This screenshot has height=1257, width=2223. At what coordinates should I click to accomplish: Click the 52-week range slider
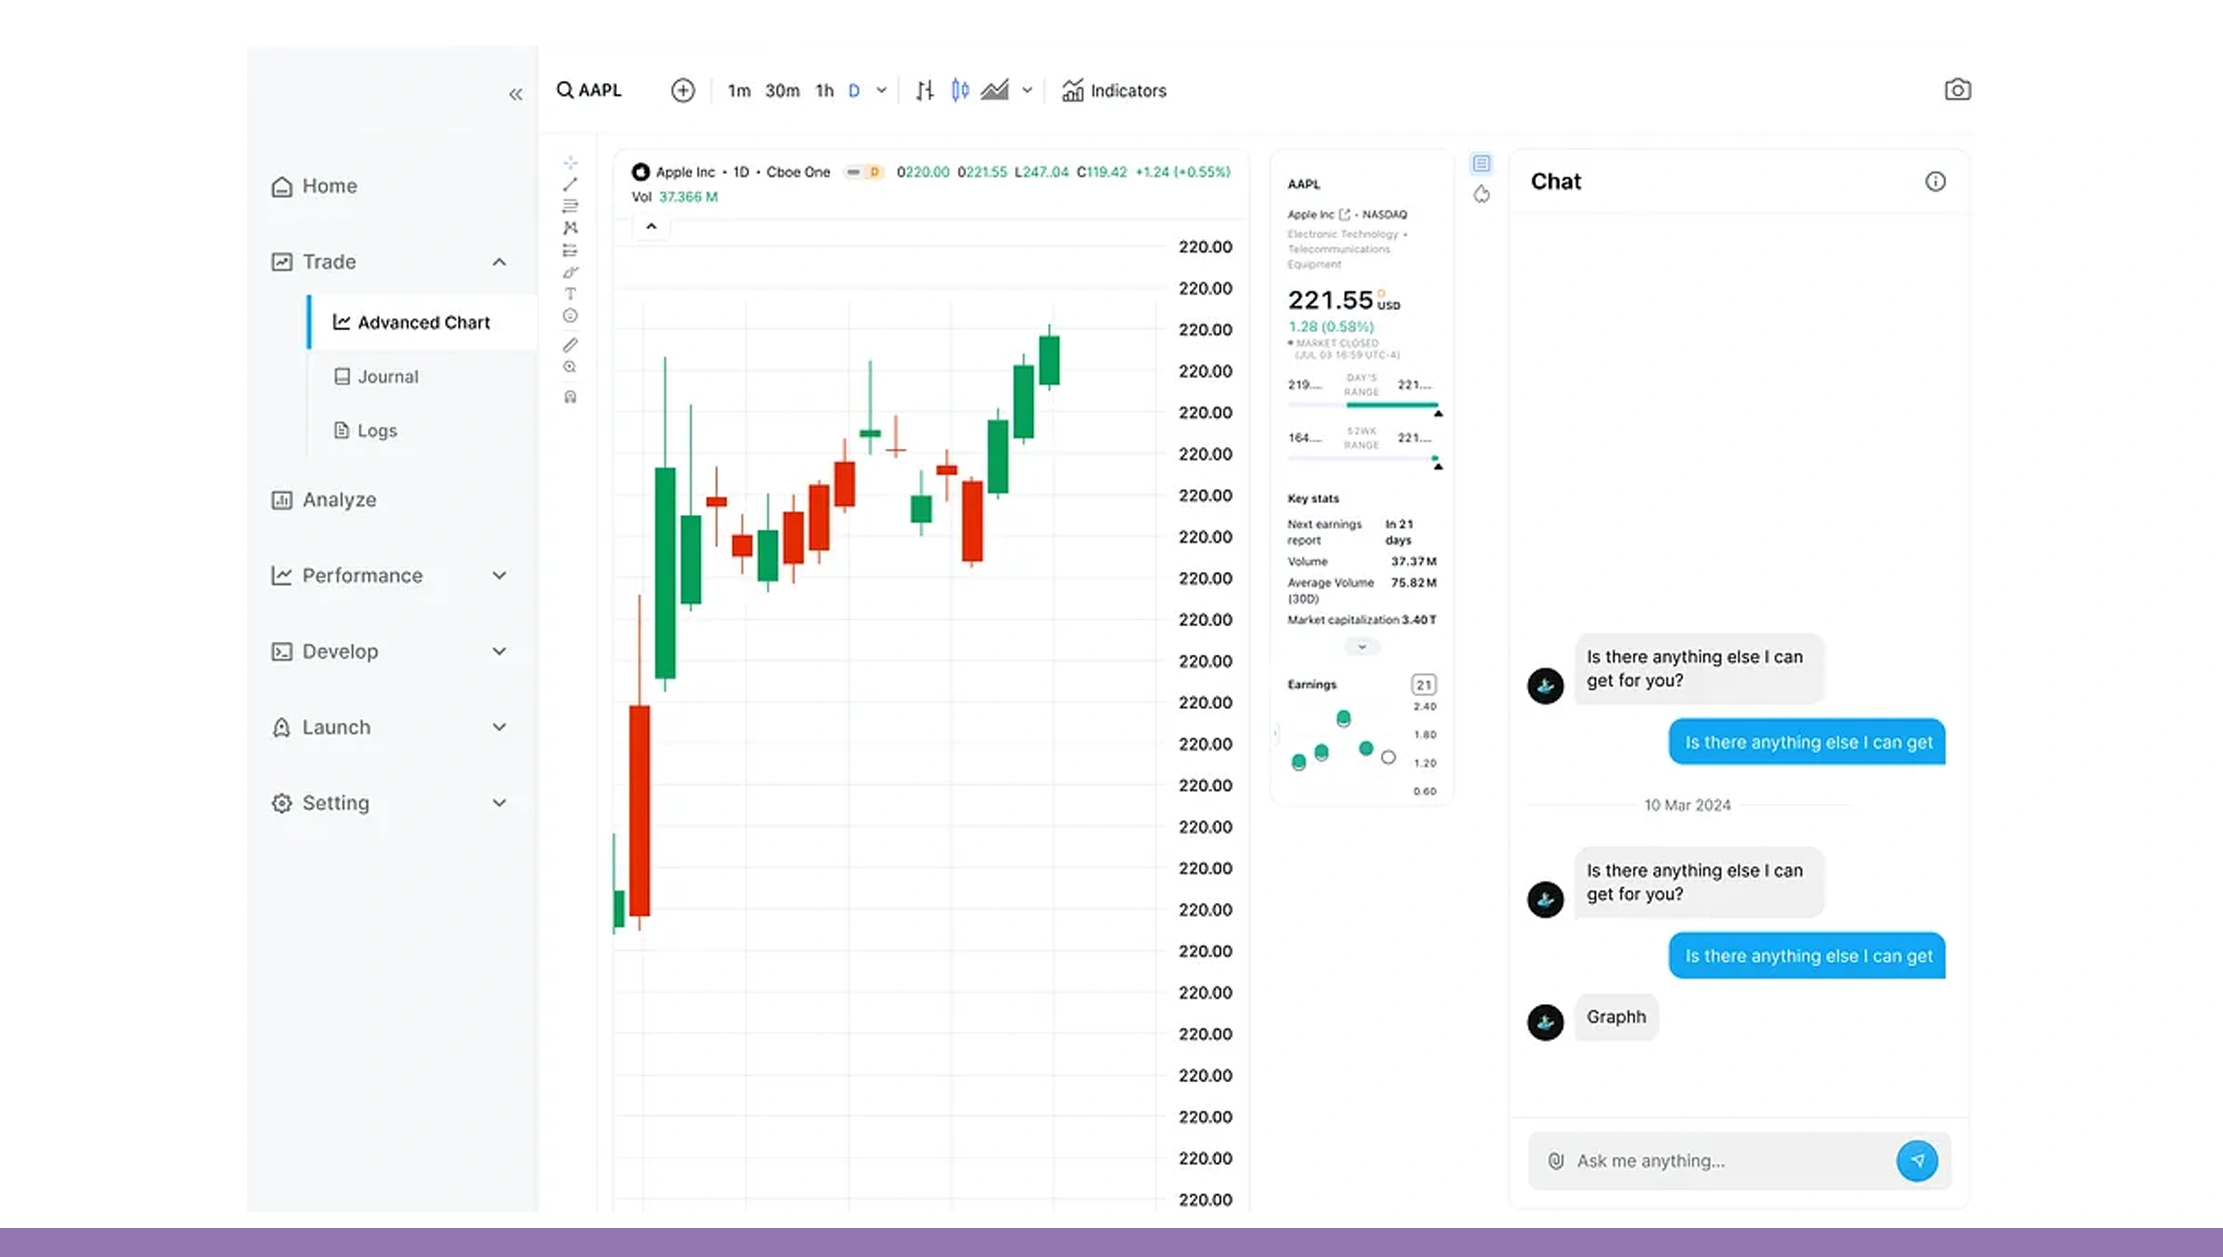coord(1363,456)
